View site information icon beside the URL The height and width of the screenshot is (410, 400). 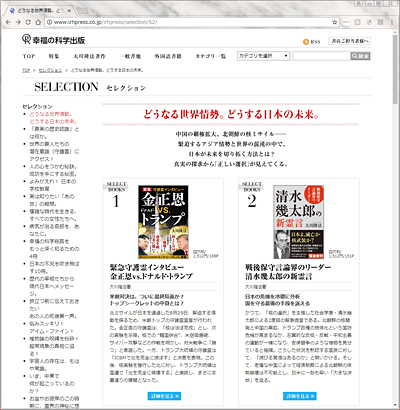49,22
